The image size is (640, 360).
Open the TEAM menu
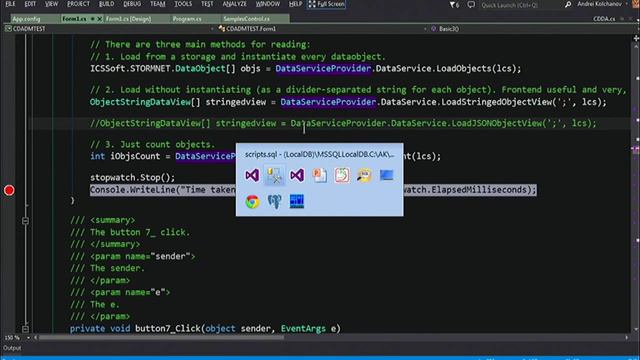[x=158, y=4]
